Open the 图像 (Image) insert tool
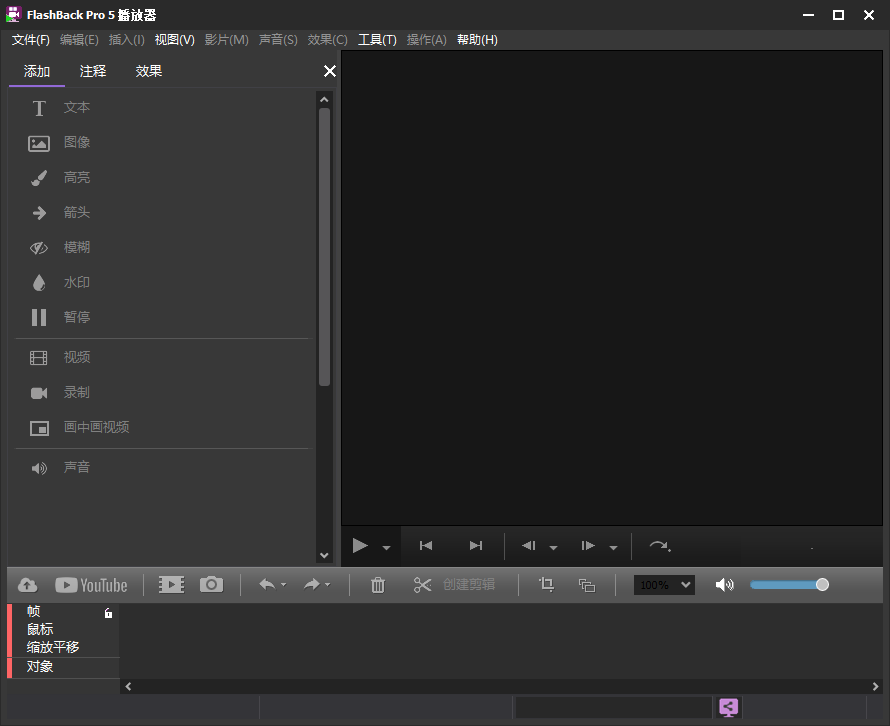 click(77, 142)
